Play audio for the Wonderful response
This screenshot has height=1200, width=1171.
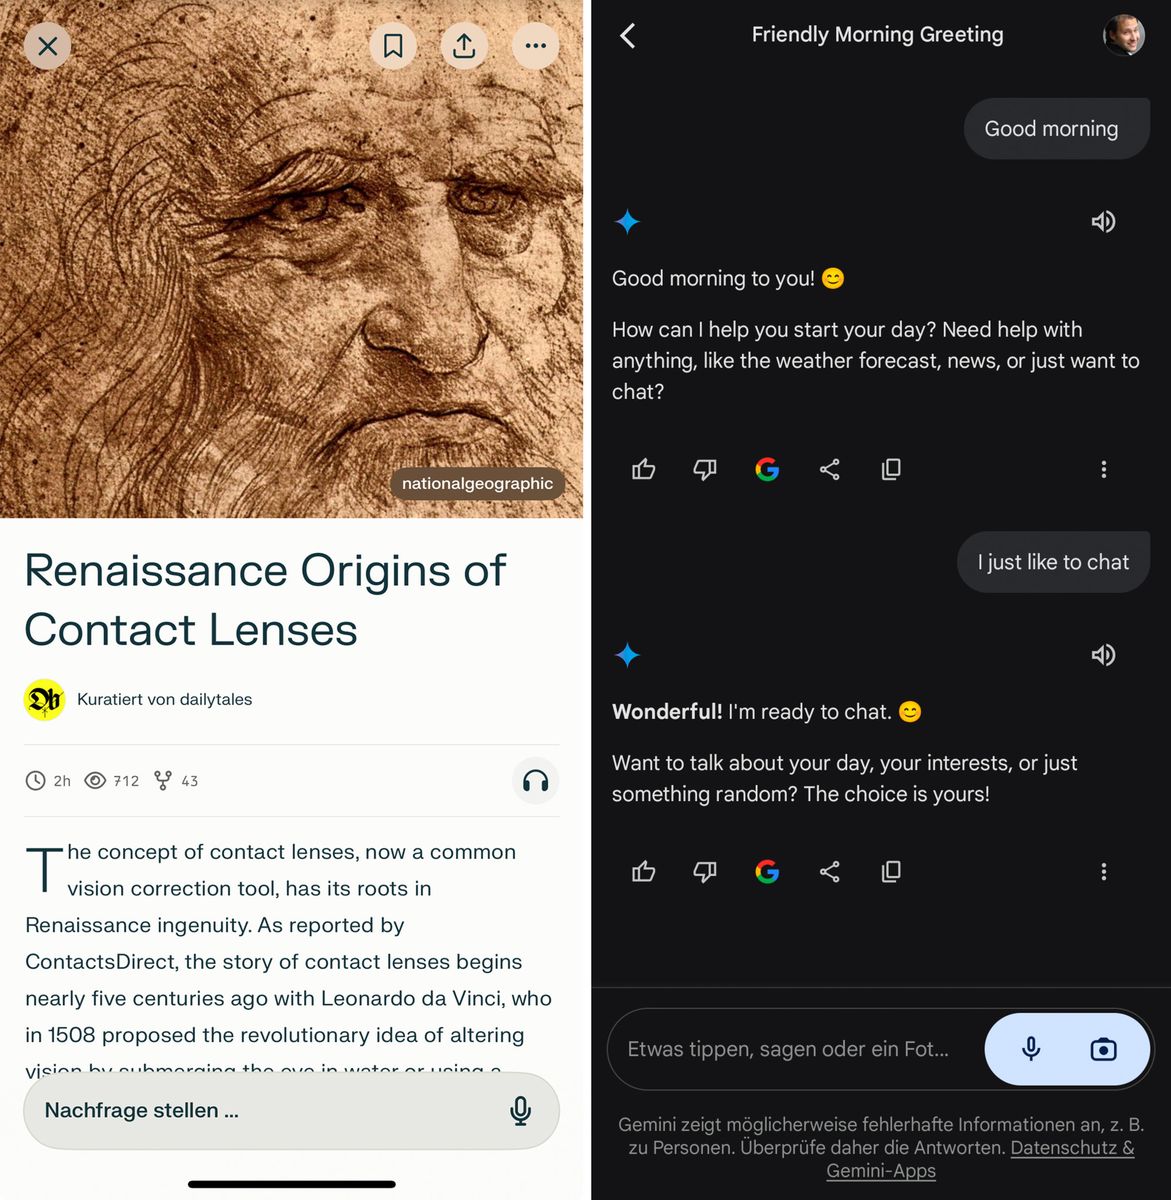[1103, 655]
